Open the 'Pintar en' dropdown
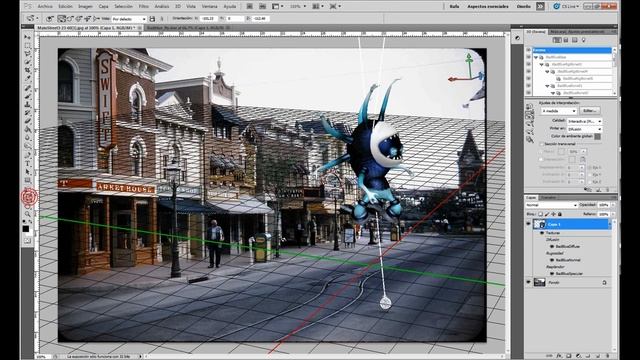 coord(584,129)
